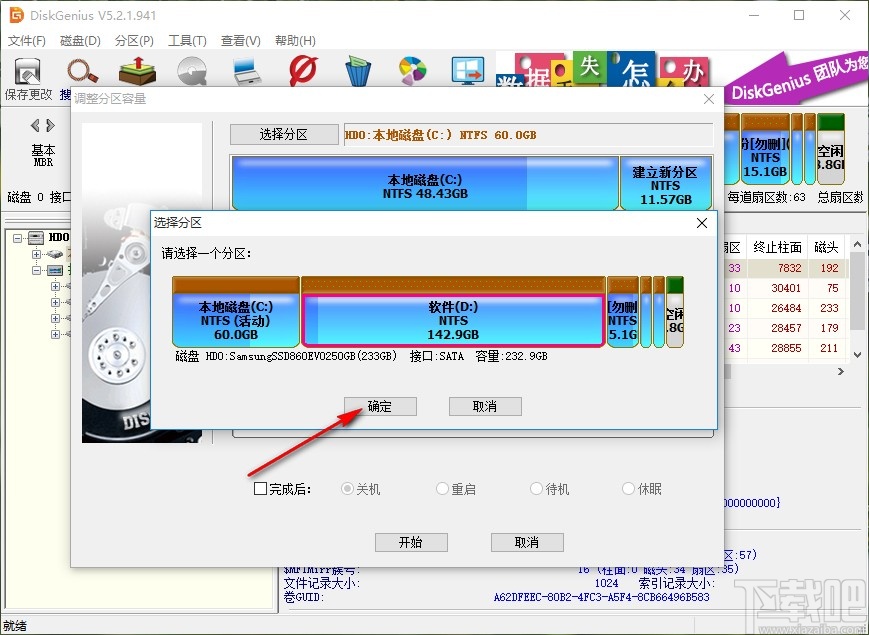This screenshot has height=635, width=869.
Task: Click the erase sectors Ø icon
Action: 303,72
